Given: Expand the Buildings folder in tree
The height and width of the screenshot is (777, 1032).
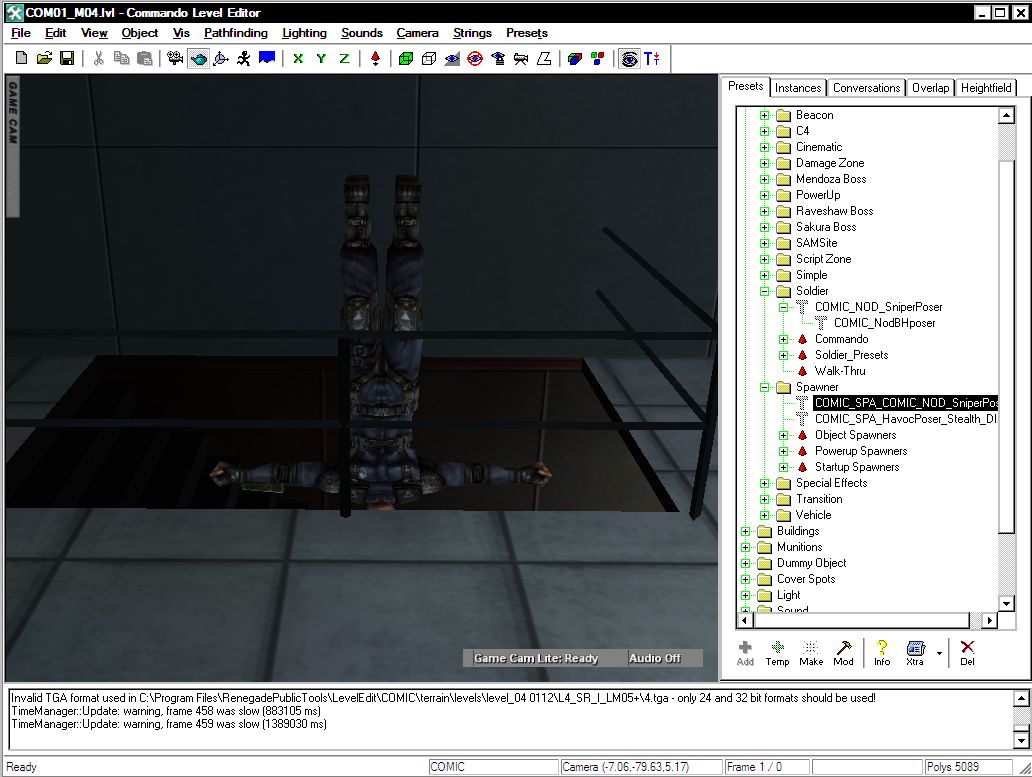Looking at the screenshot, I should coord(745,531).
